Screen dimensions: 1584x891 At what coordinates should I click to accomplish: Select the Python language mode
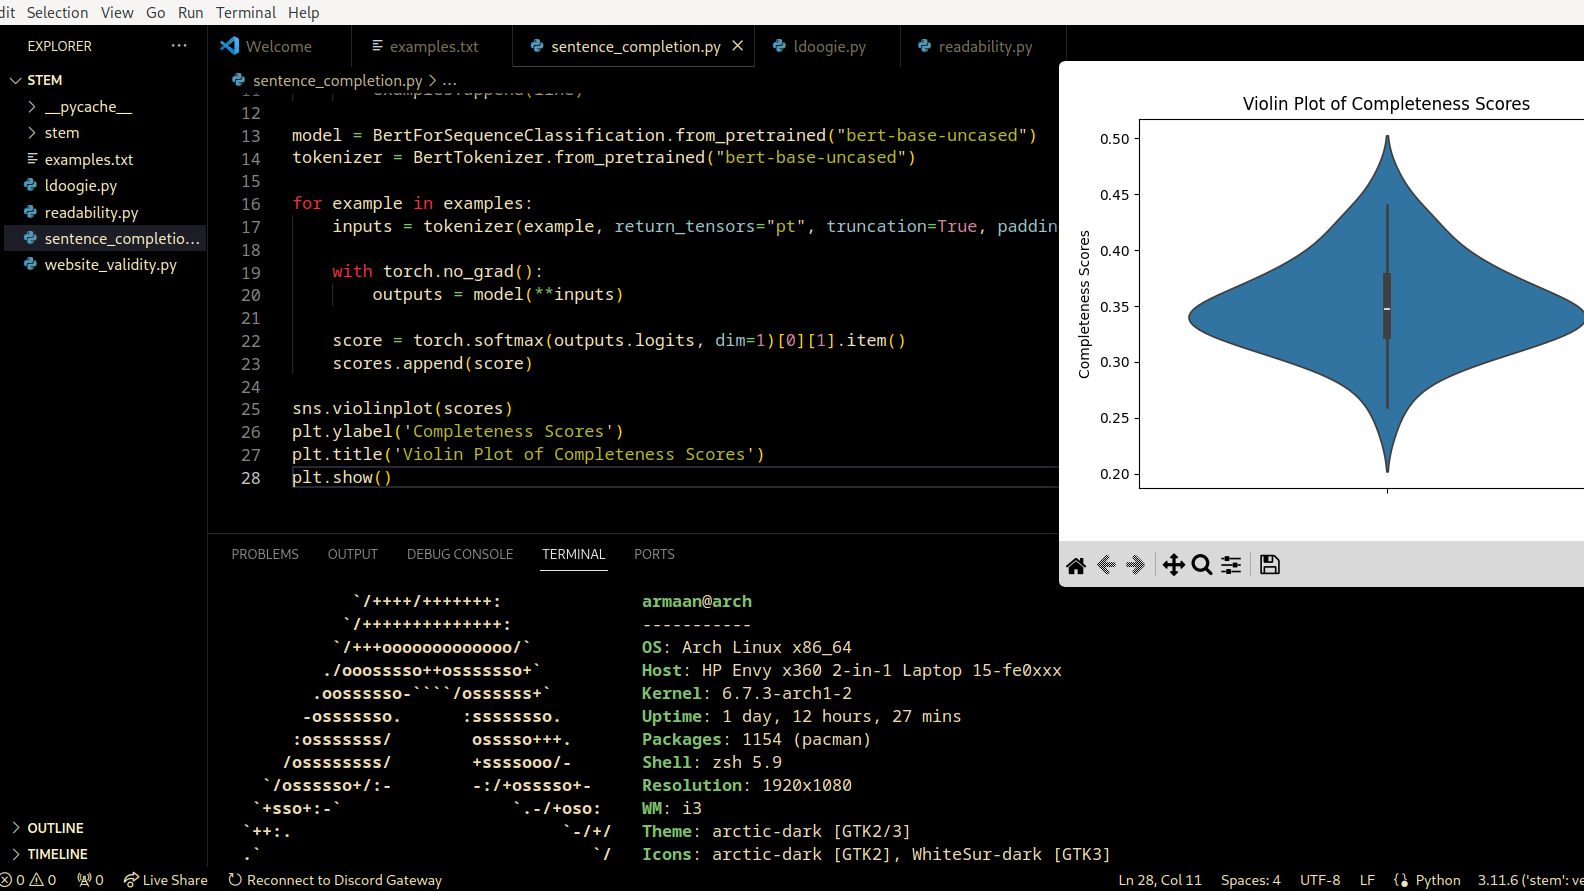[1438, 880]
